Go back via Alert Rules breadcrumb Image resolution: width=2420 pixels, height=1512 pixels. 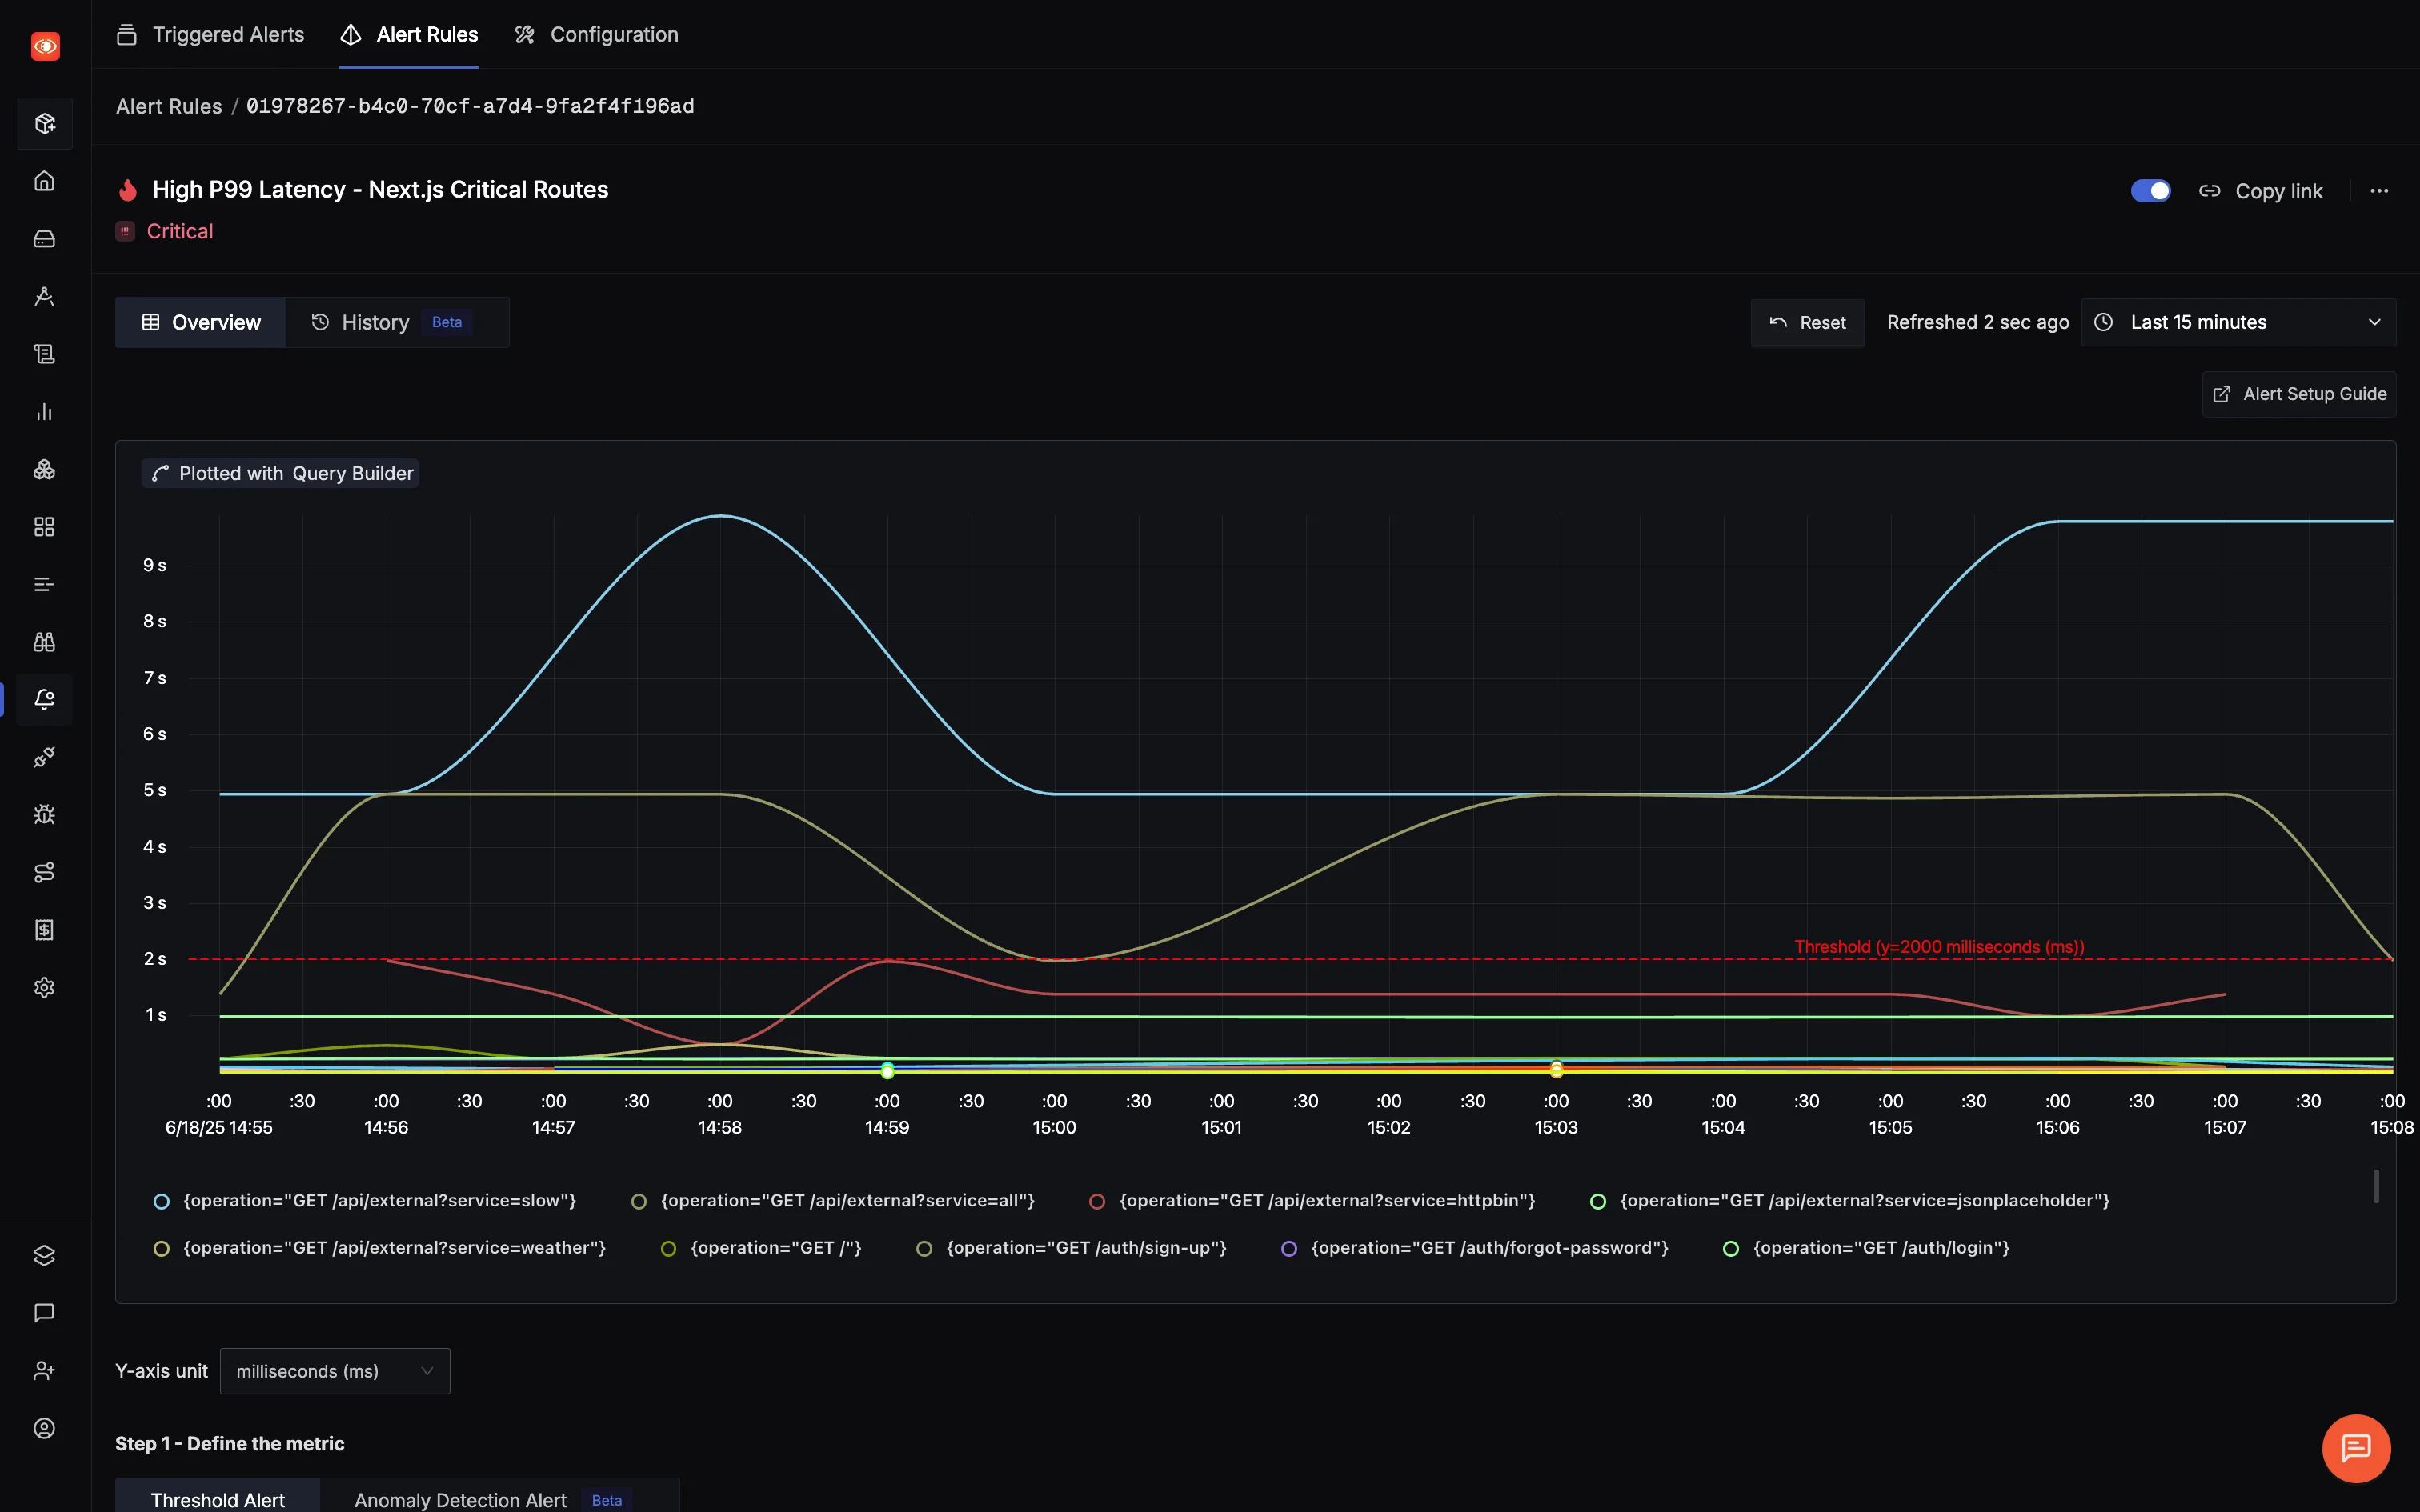[169, 106]
